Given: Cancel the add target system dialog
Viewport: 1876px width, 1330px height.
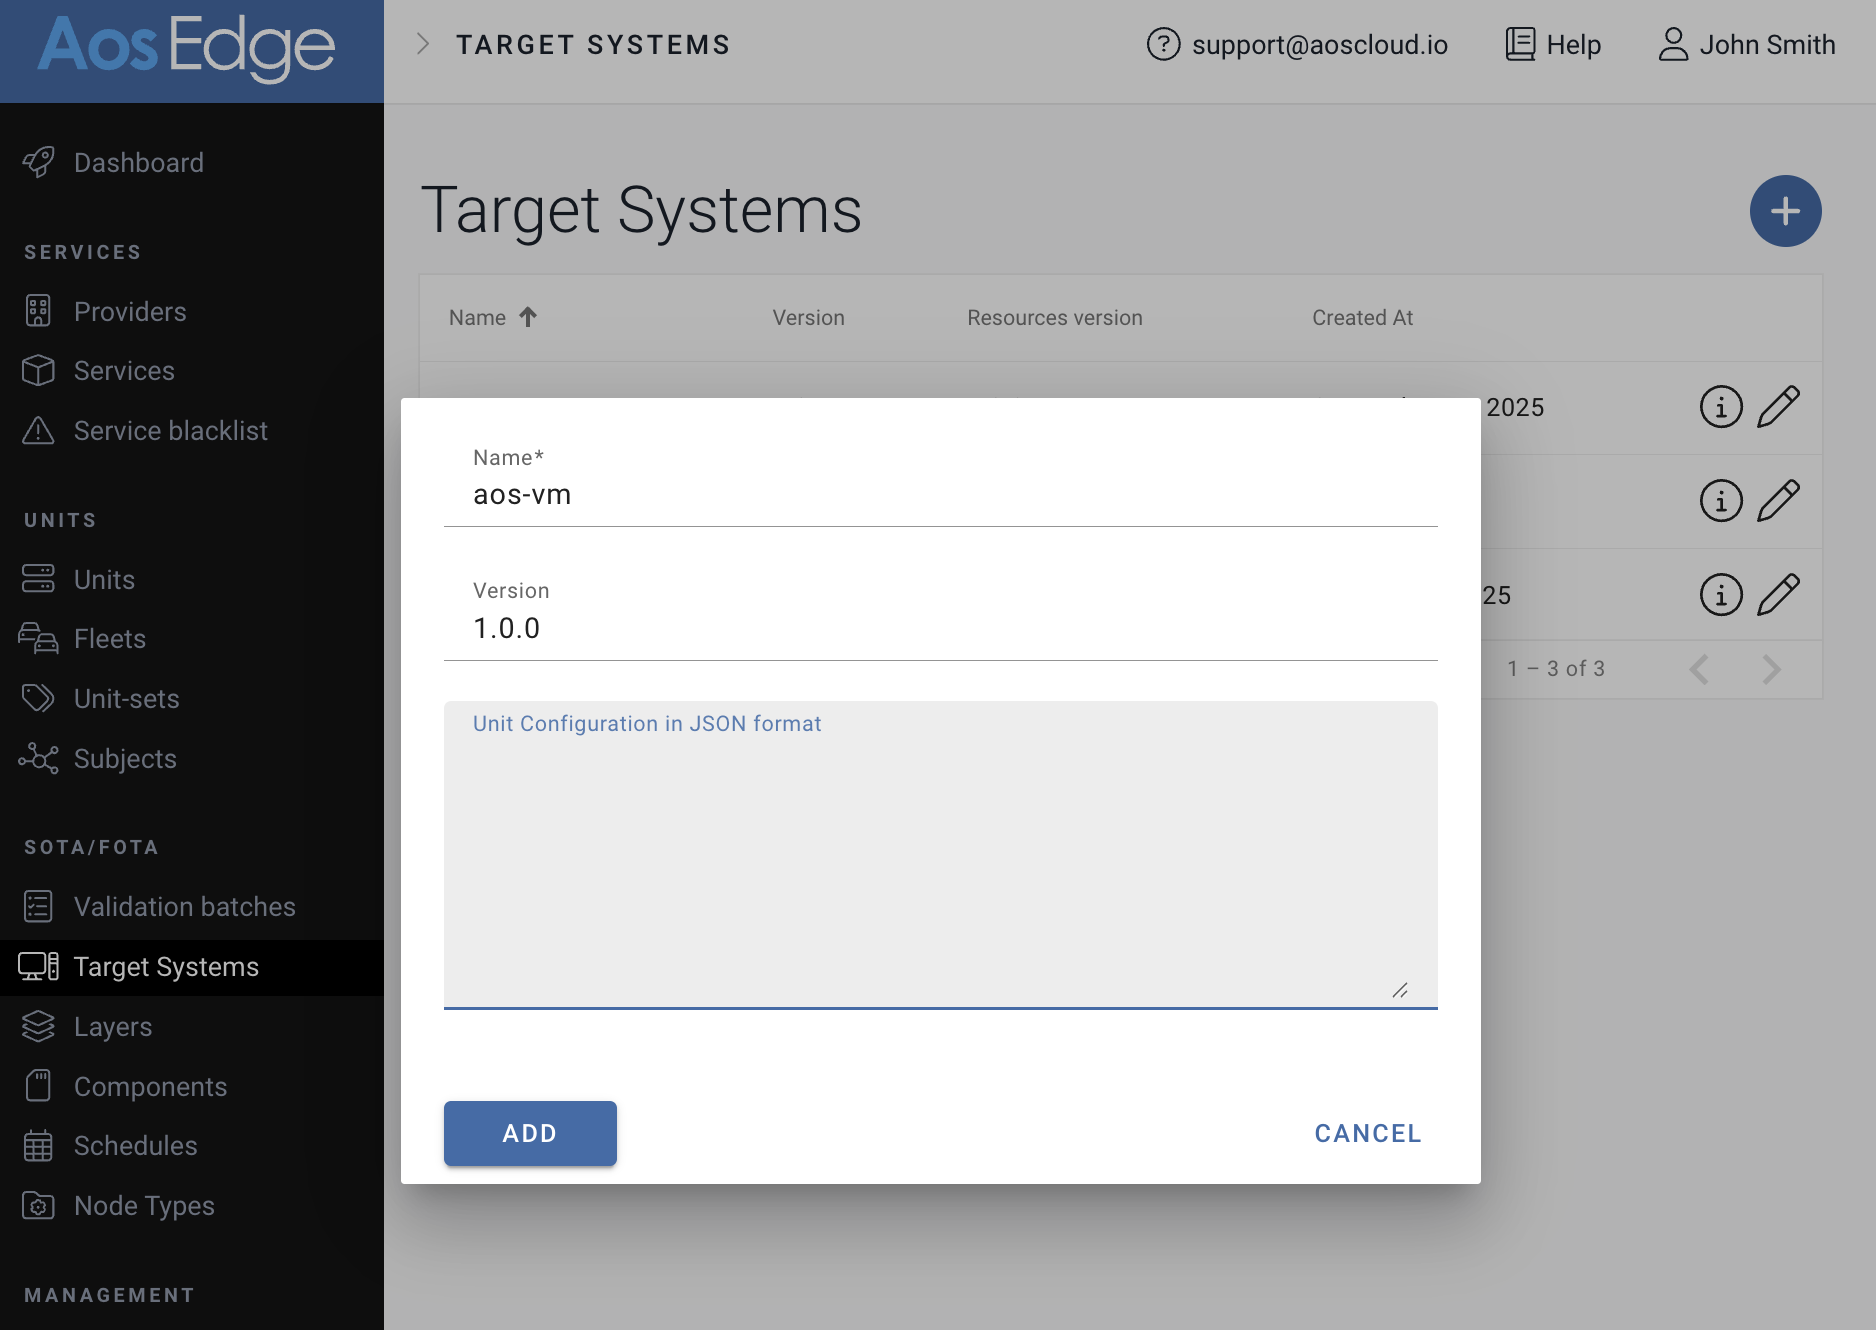Looking at the screenshot, I should point(1367,1133).
